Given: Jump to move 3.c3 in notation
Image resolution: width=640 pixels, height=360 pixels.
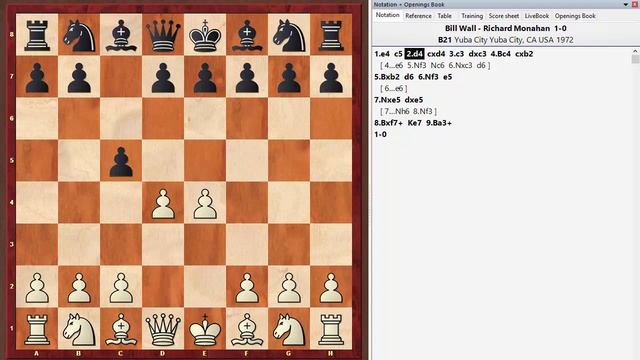Looking at the screenshot, I should point(457,54).
